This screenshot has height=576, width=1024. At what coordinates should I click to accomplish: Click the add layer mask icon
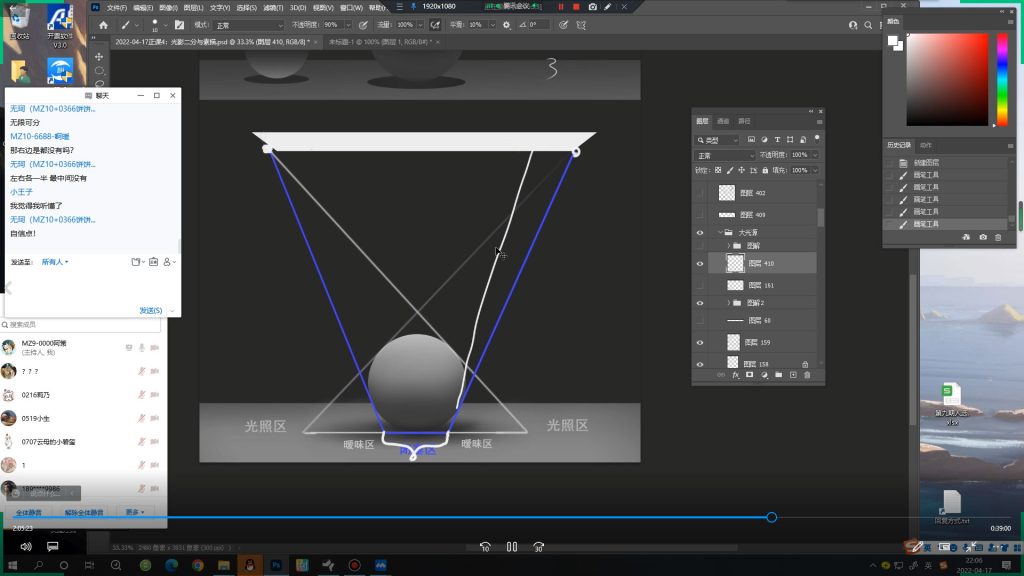coord(749,375)
